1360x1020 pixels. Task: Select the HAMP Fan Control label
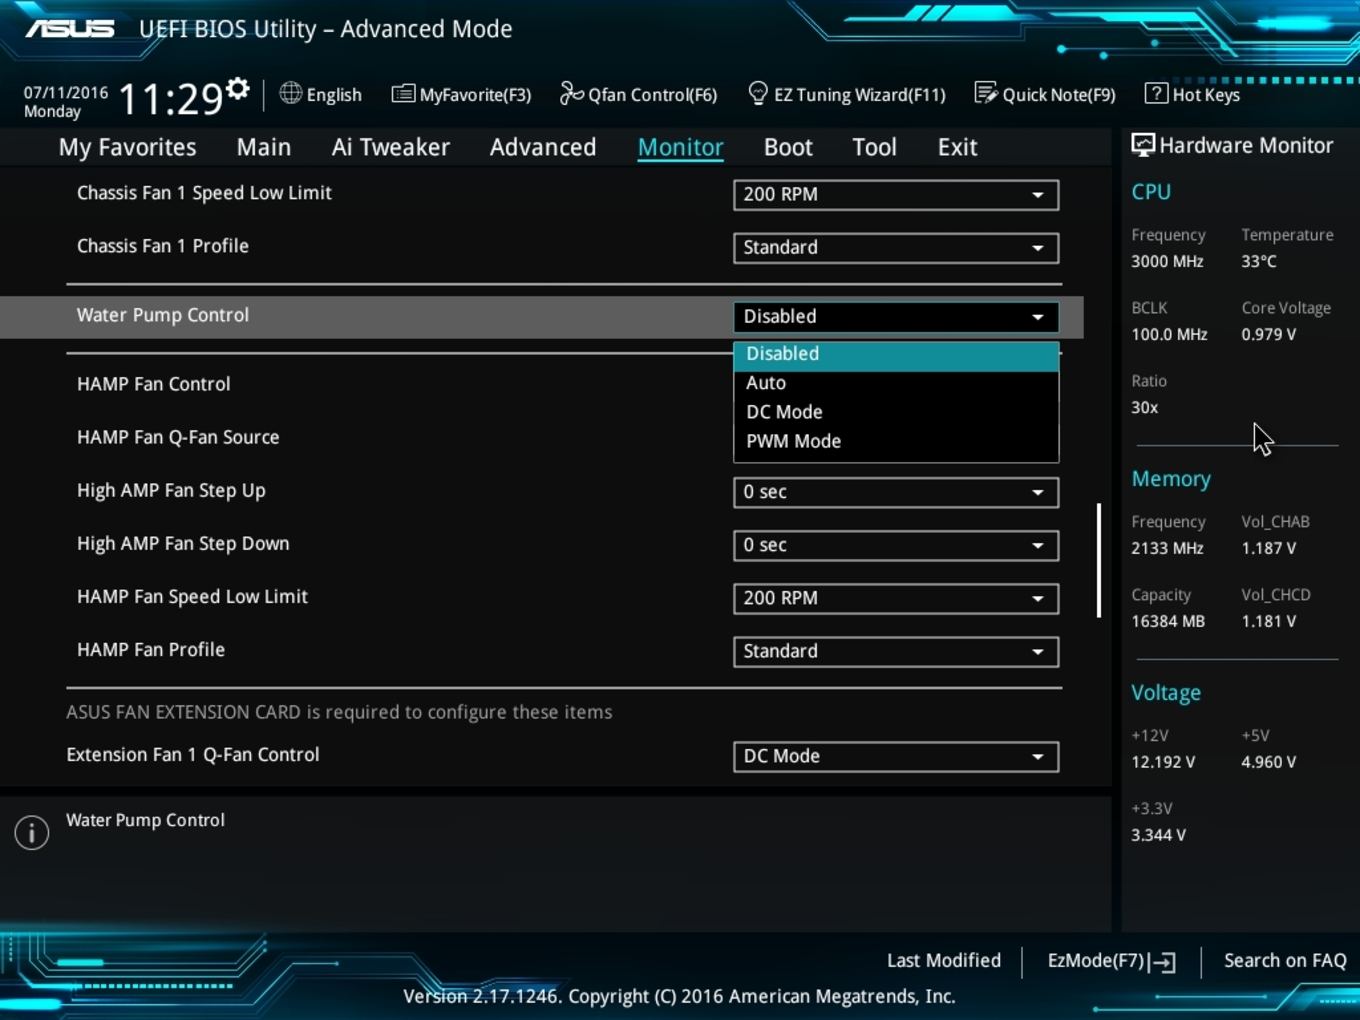coord(154,384)
